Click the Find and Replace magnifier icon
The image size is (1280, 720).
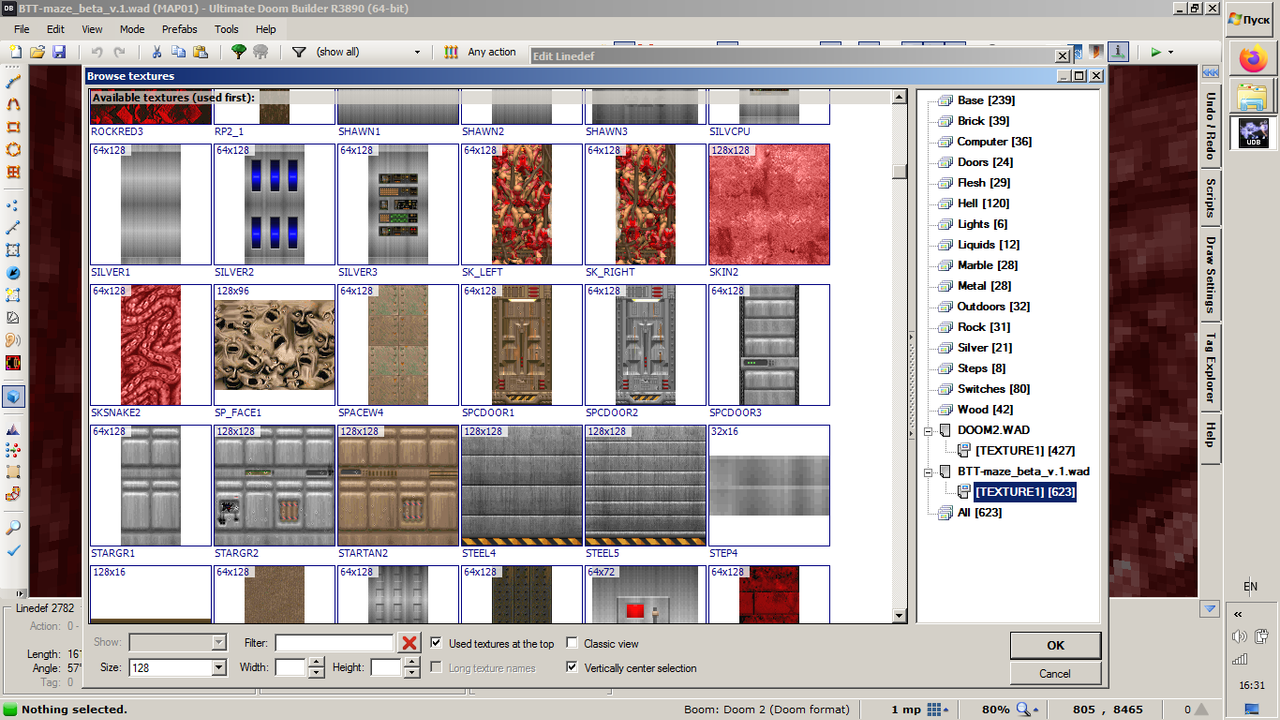pyautogui.click(x=14, y=527)
